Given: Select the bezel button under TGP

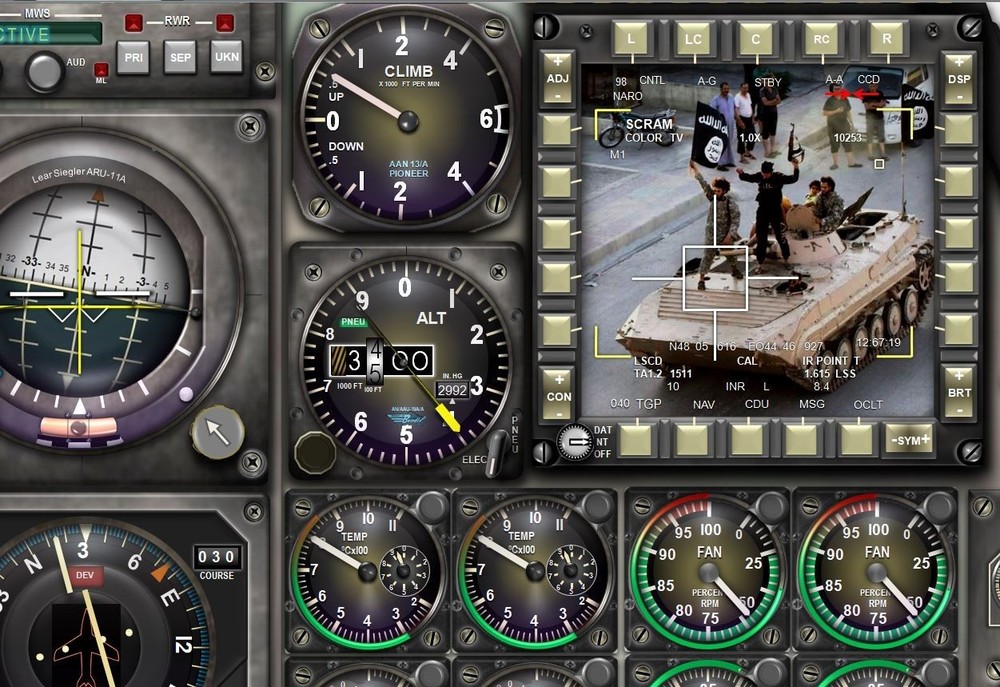Looking at the screenshot, I should (637, 440).
